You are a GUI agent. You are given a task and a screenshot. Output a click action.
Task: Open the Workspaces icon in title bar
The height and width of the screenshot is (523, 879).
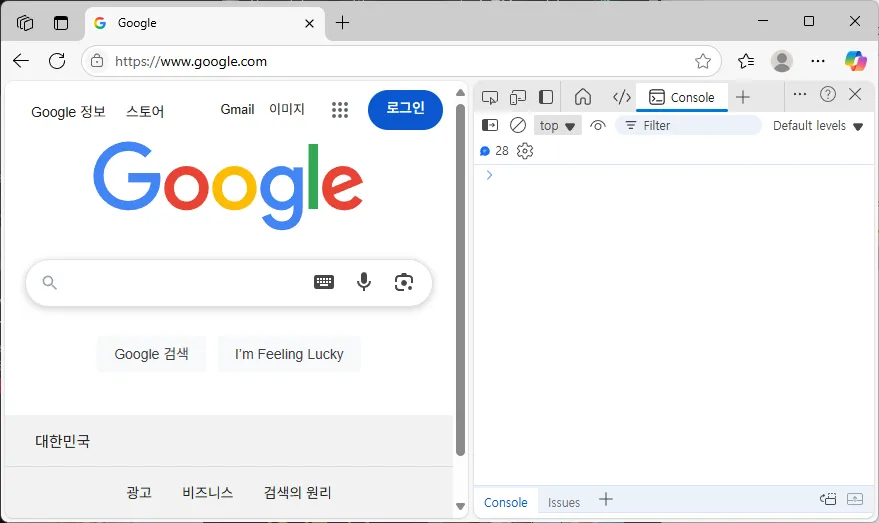pos(25,23)
